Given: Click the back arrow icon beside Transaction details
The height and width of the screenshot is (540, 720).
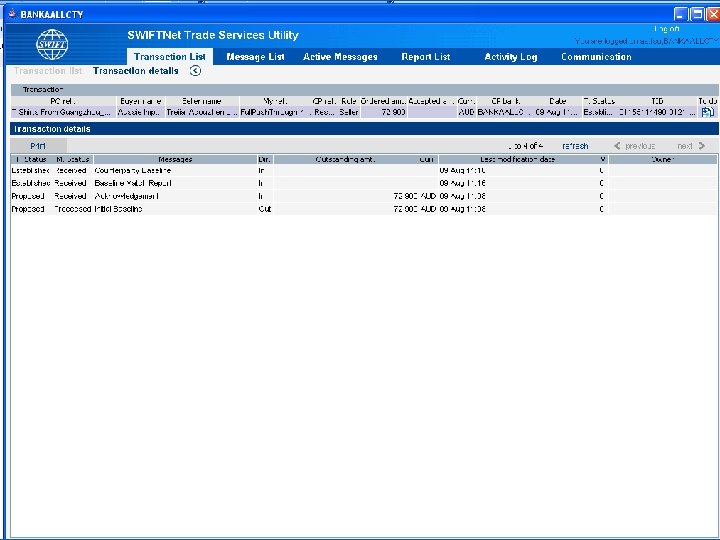Looking at the screenshot, I should point(195,71).
